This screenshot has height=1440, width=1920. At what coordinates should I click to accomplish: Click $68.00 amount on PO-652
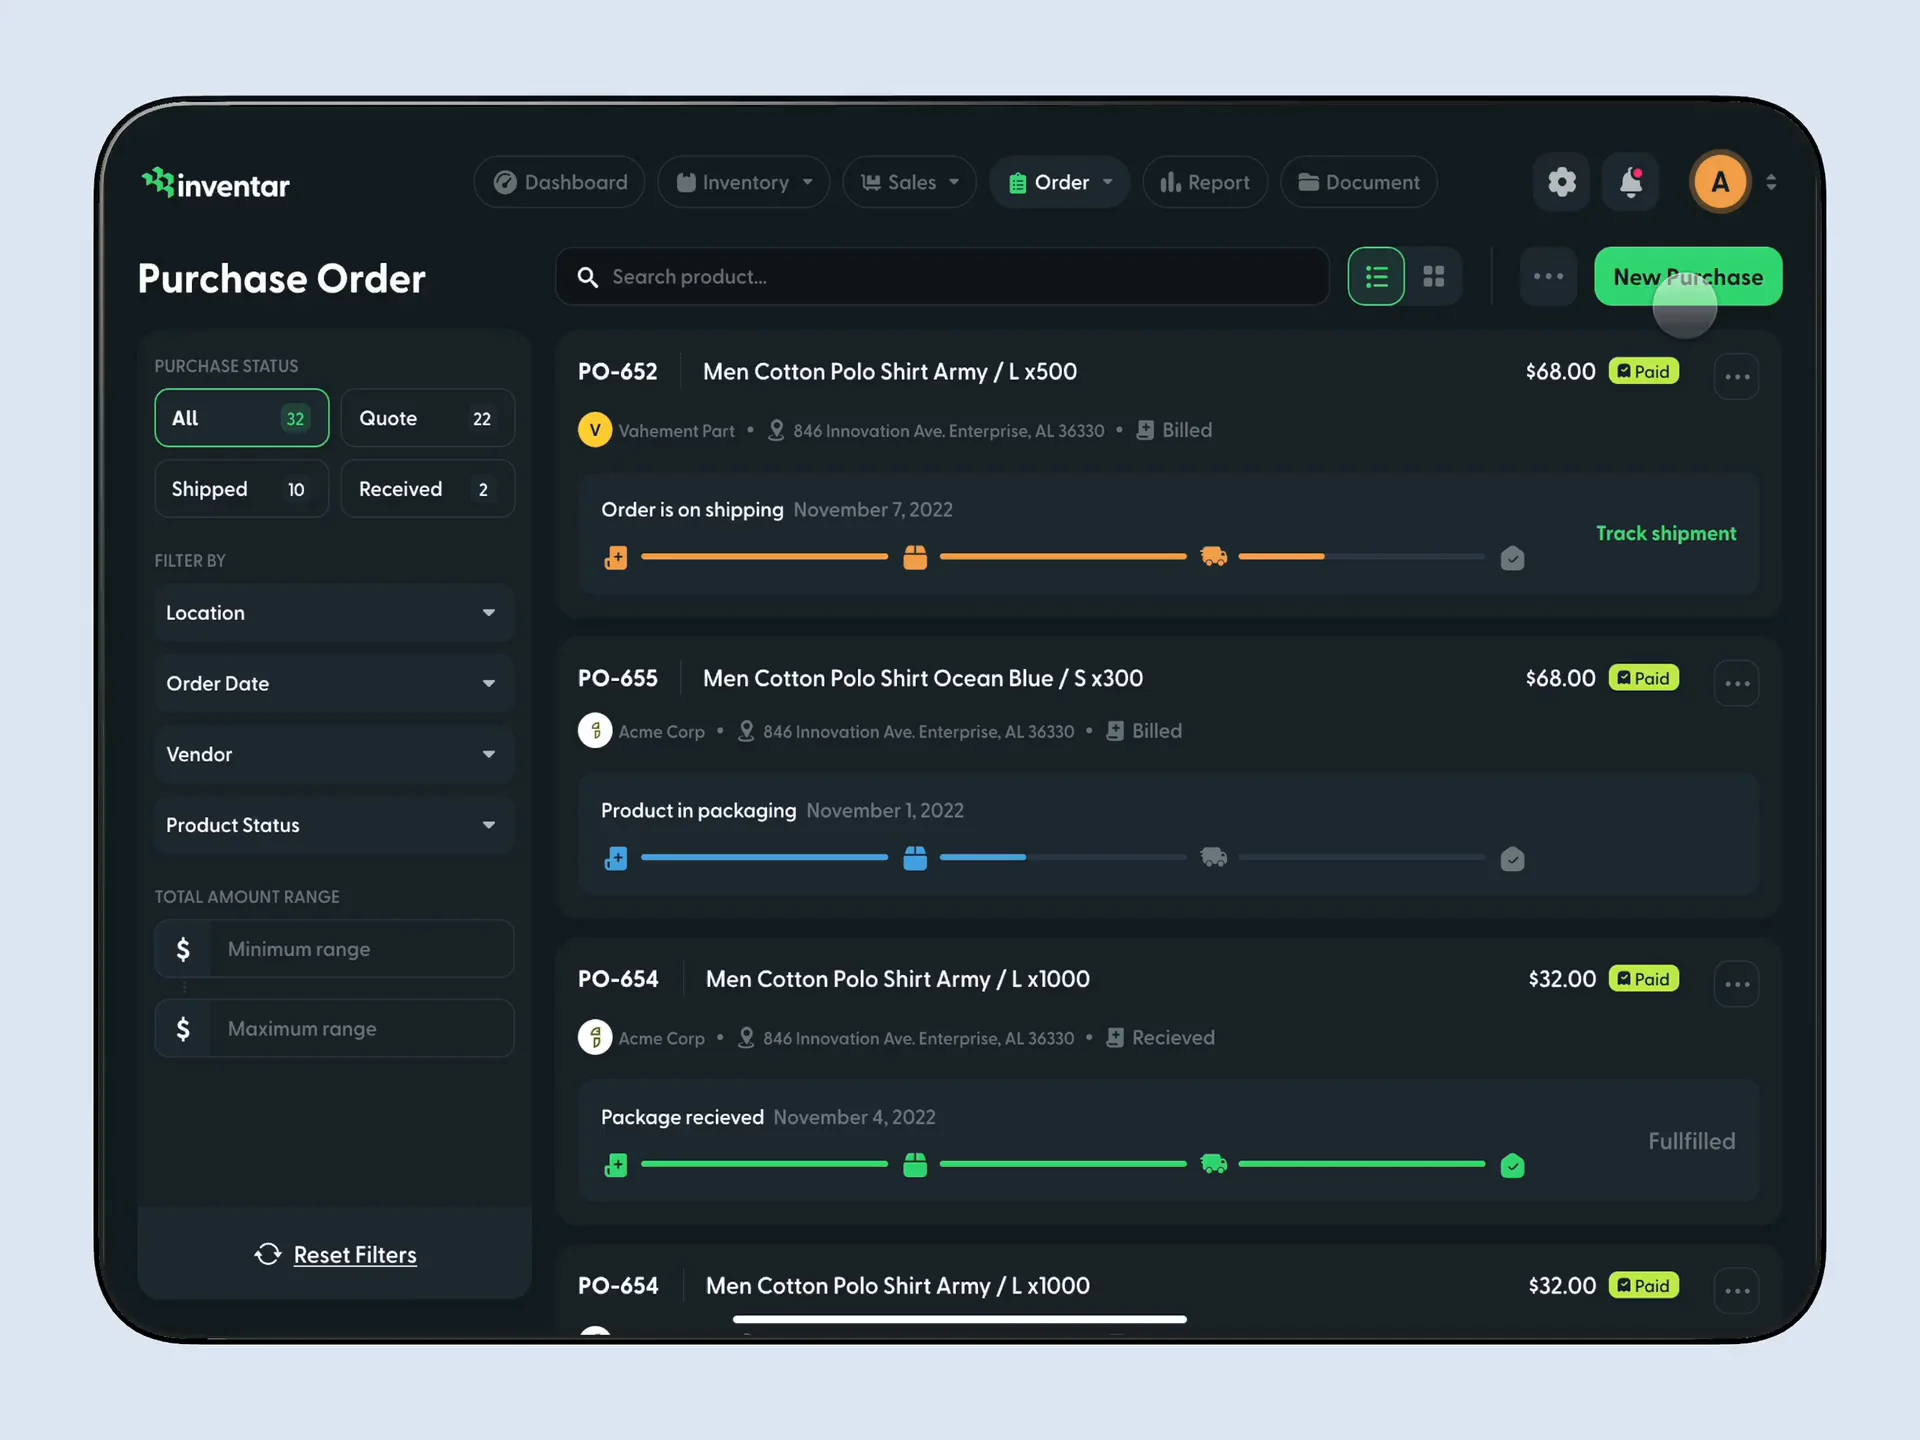coord(1560,371)
